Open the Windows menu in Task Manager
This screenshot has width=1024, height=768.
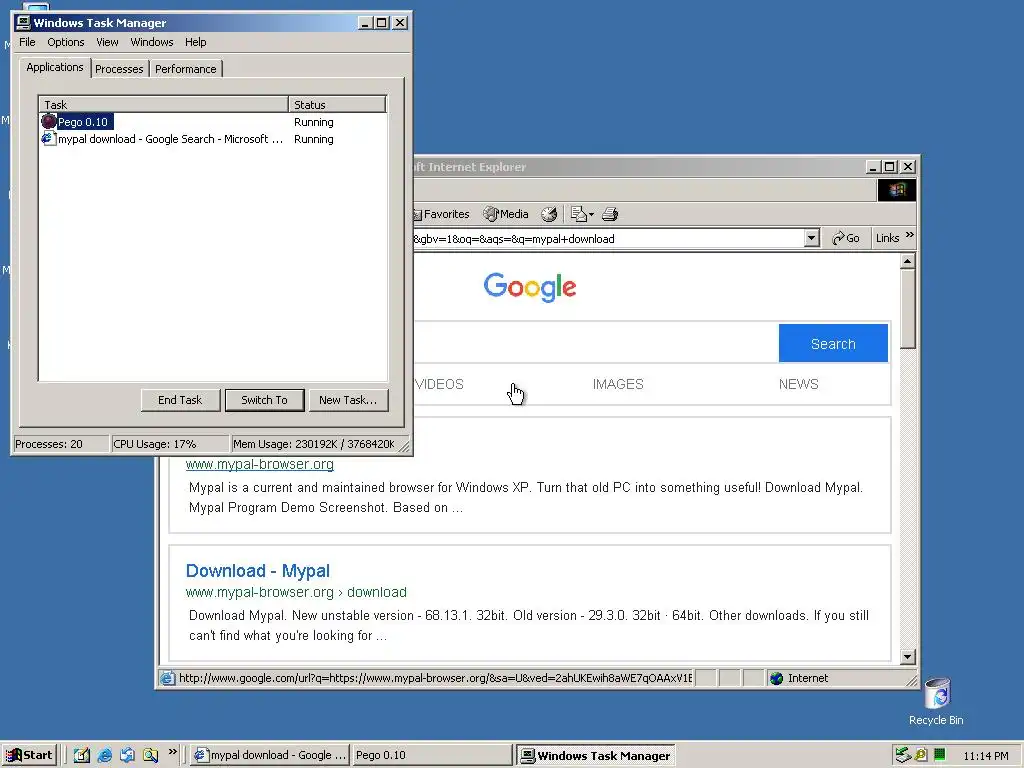(152, 42)
